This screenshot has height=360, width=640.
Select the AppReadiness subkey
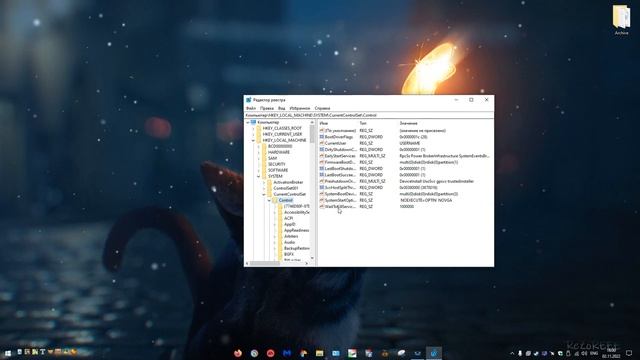pos(296,230)
